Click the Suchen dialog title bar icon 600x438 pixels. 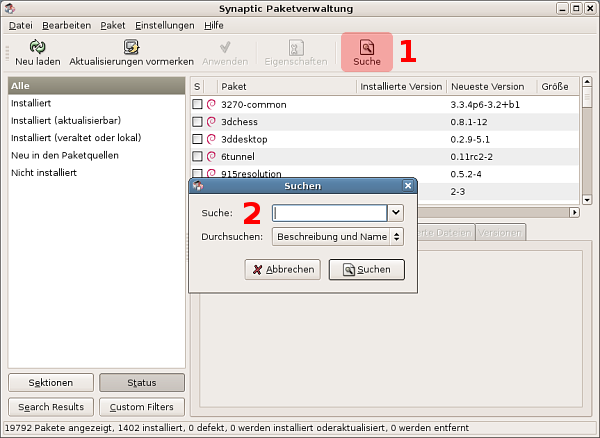pyautogui.click(x=198, y=186)
